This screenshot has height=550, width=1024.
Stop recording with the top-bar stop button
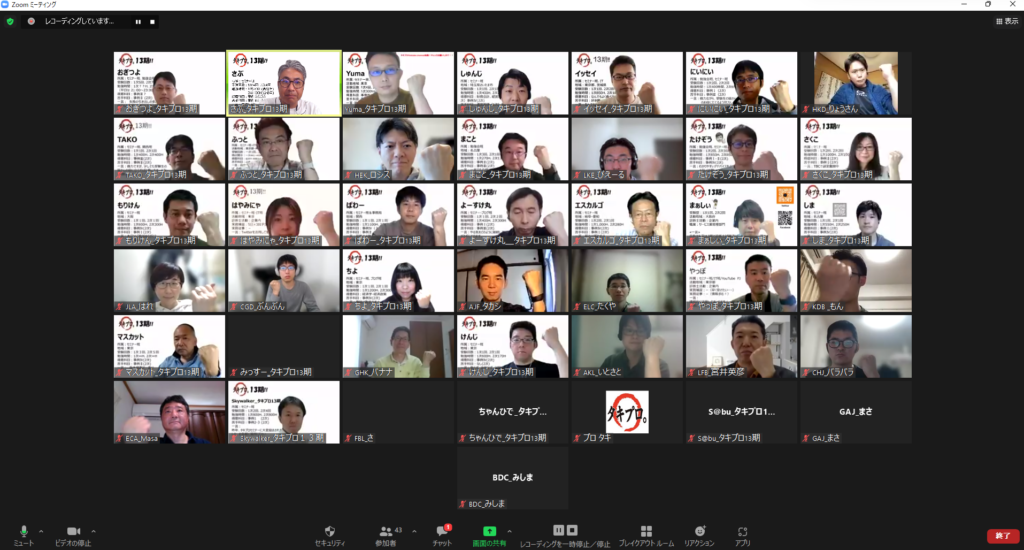(152, 21)
